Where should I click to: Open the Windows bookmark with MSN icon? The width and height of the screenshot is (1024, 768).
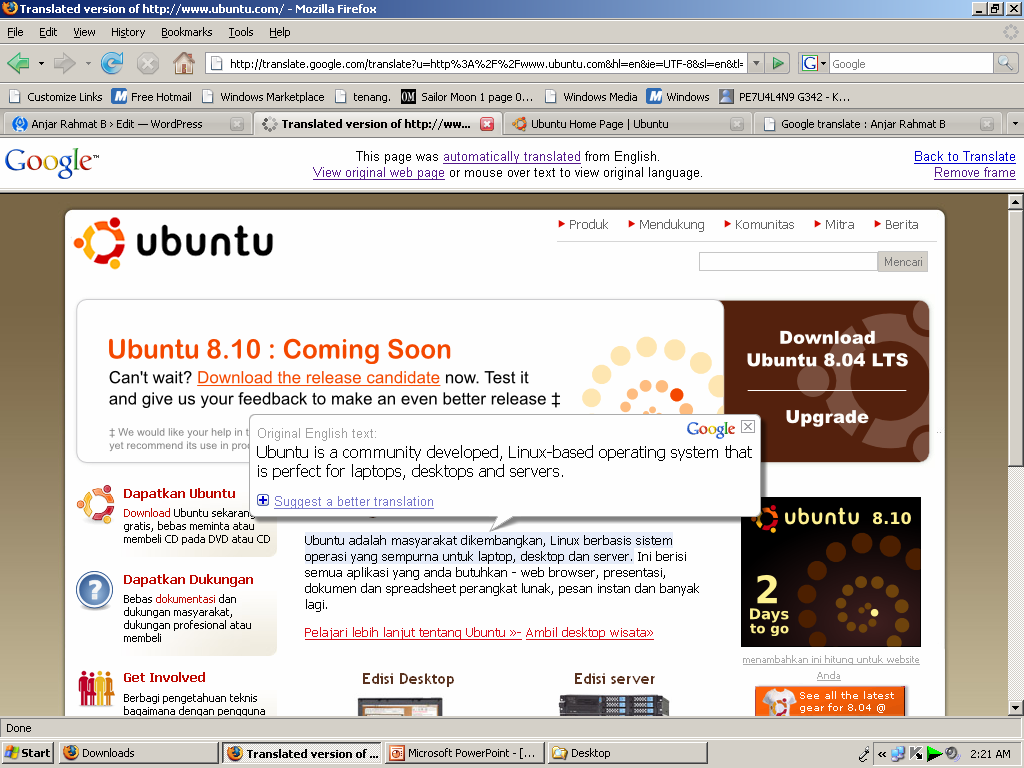coord(679,97)
